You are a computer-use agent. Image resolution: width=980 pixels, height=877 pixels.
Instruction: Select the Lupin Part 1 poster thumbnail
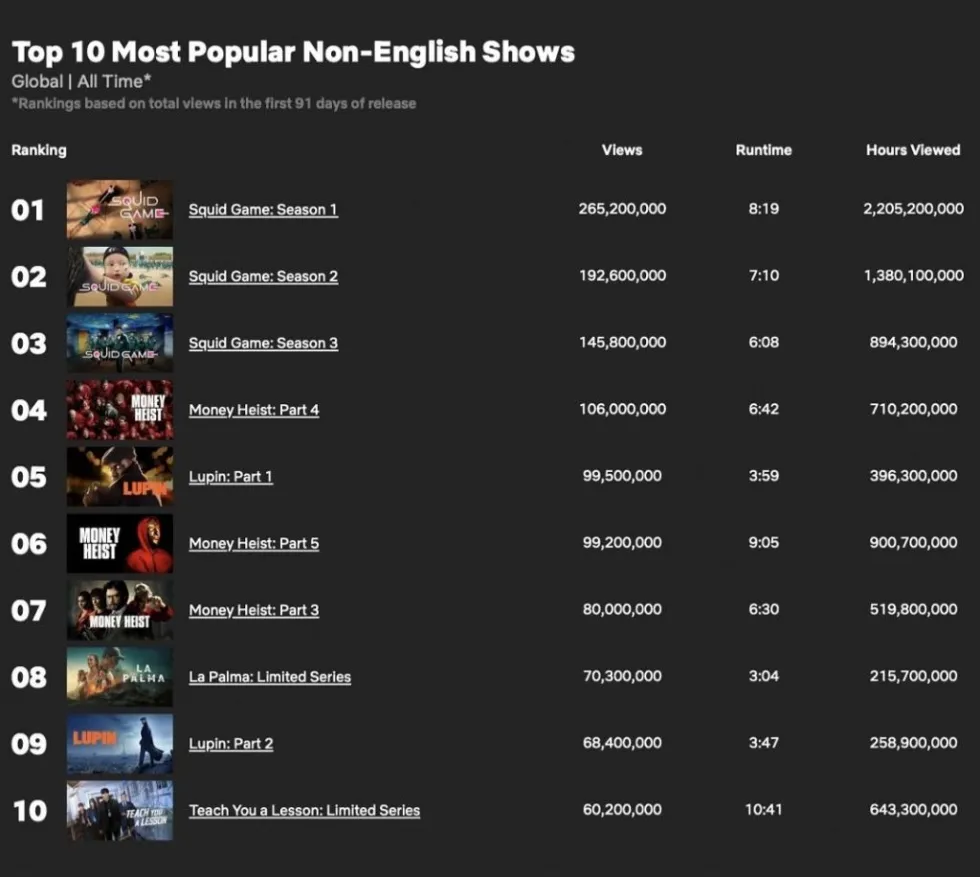coord(120,477)
